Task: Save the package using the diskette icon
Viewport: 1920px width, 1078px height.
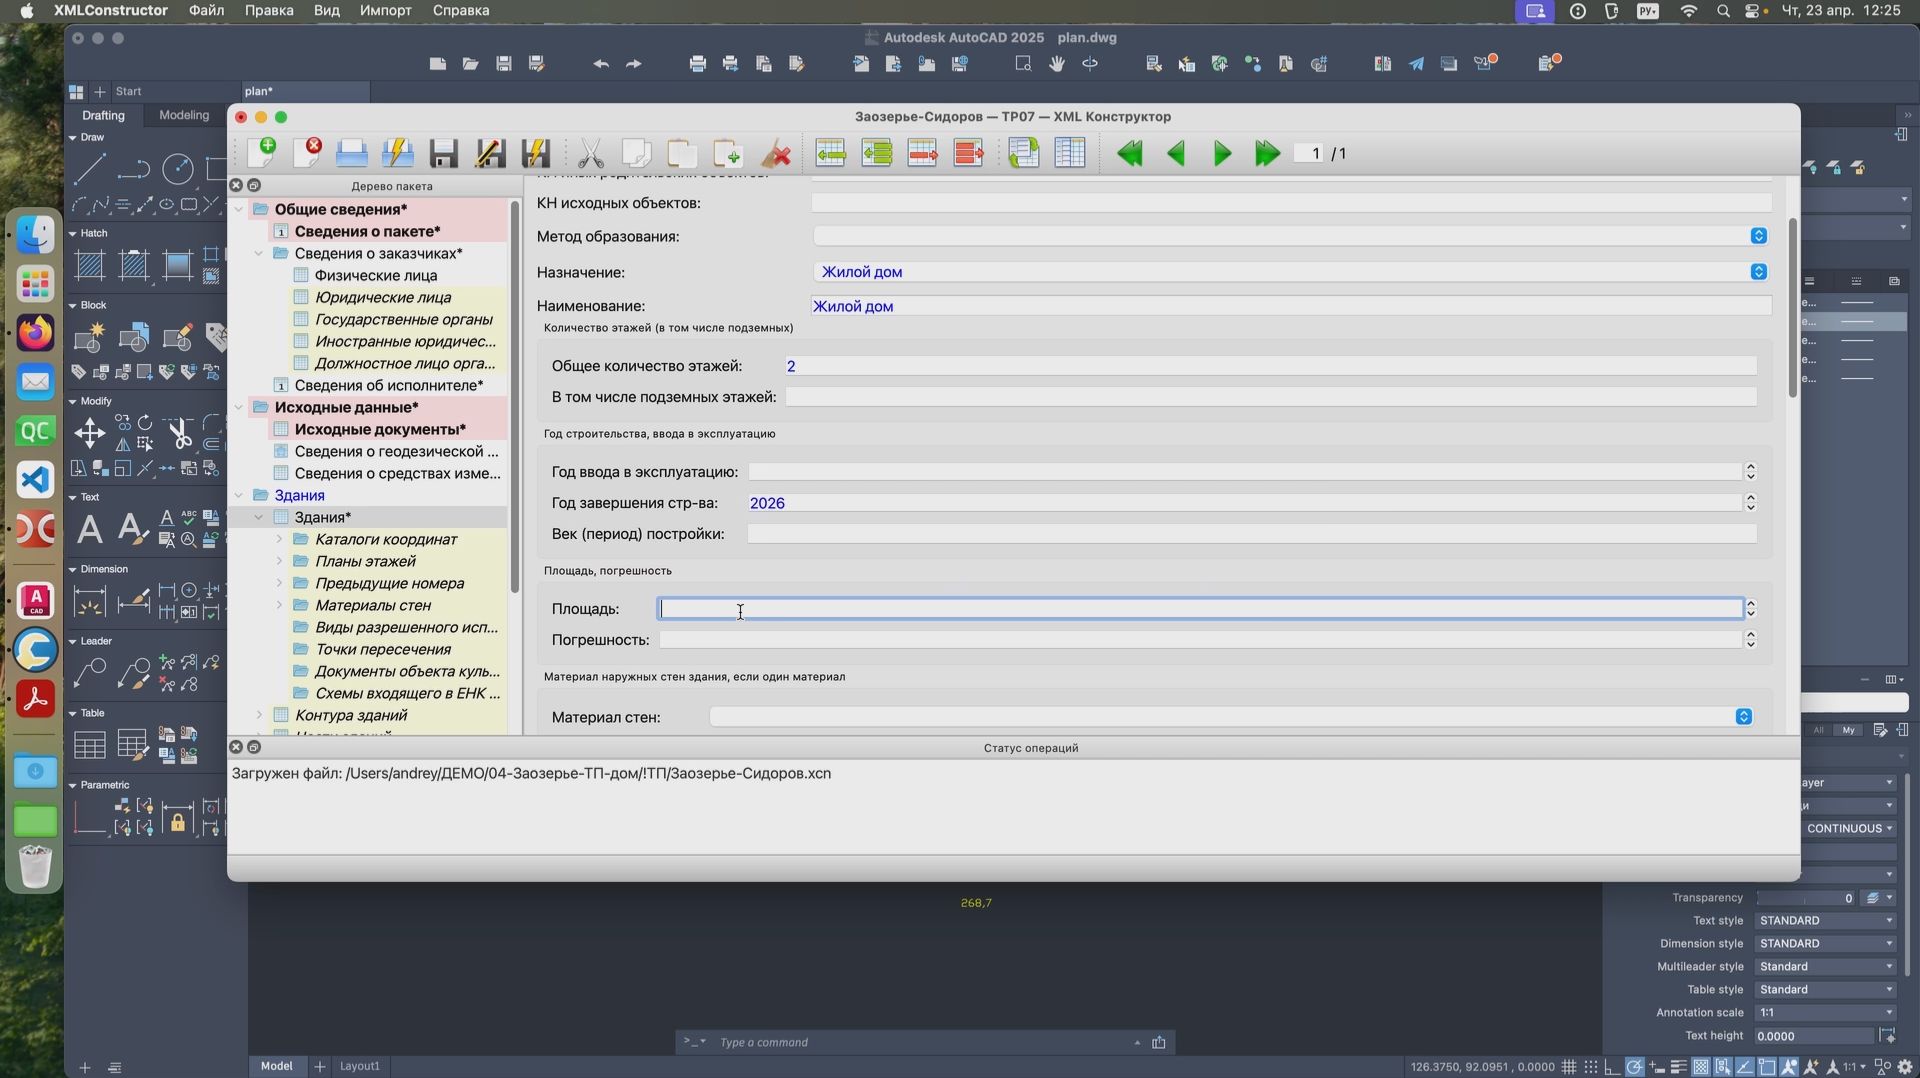Action: point(443,153)
